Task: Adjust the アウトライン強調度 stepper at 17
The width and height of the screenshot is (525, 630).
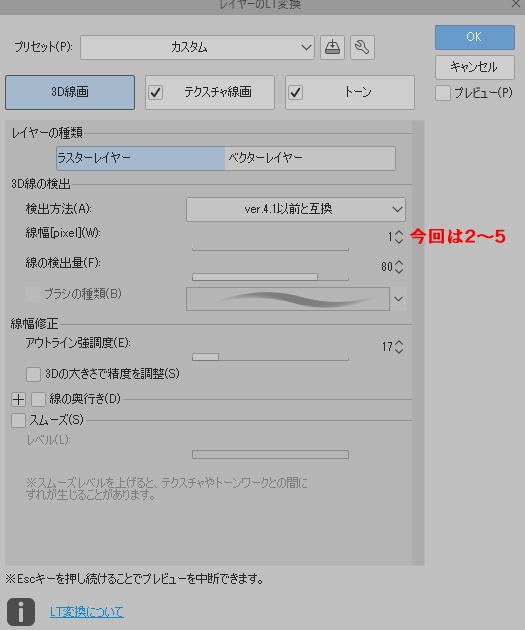Action: tap(398, 347)
